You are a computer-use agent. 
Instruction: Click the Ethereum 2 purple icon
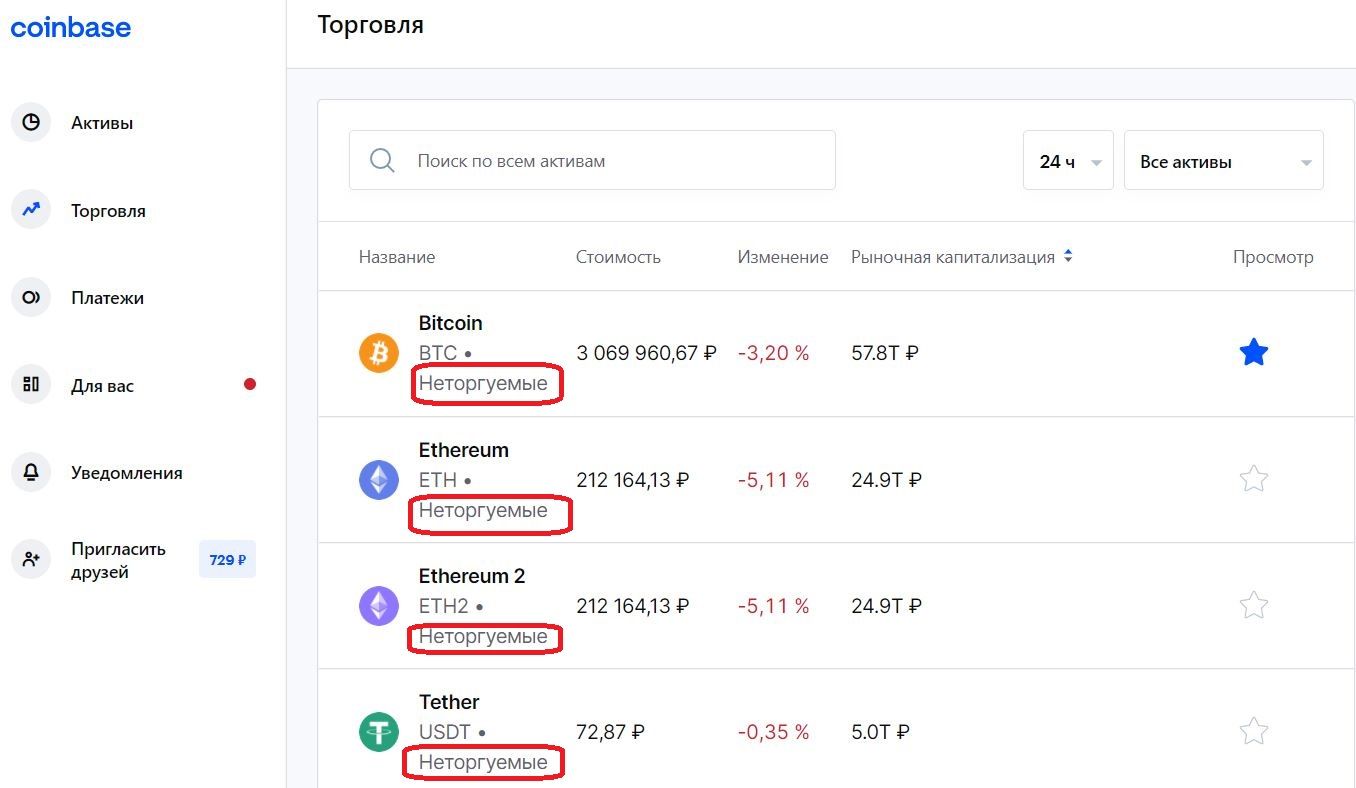pos(379,606)
